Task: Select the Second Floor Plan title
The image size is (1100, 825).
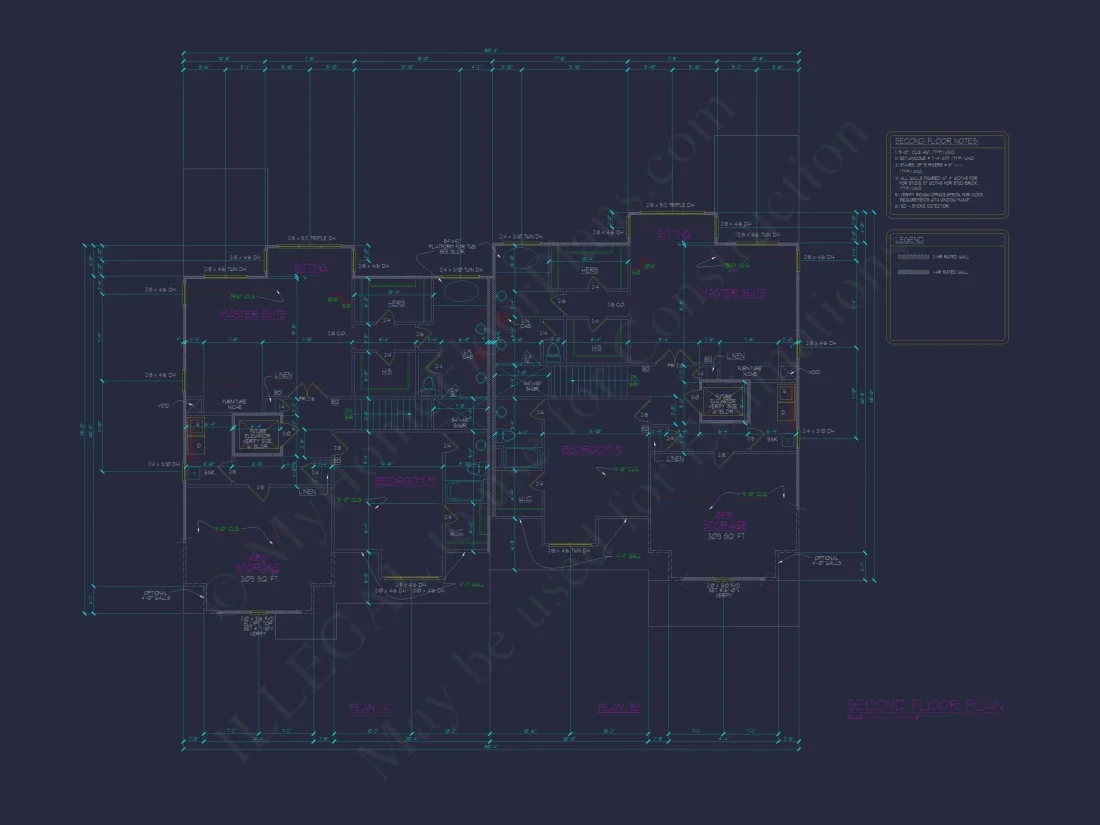Action: pos(925,705)
